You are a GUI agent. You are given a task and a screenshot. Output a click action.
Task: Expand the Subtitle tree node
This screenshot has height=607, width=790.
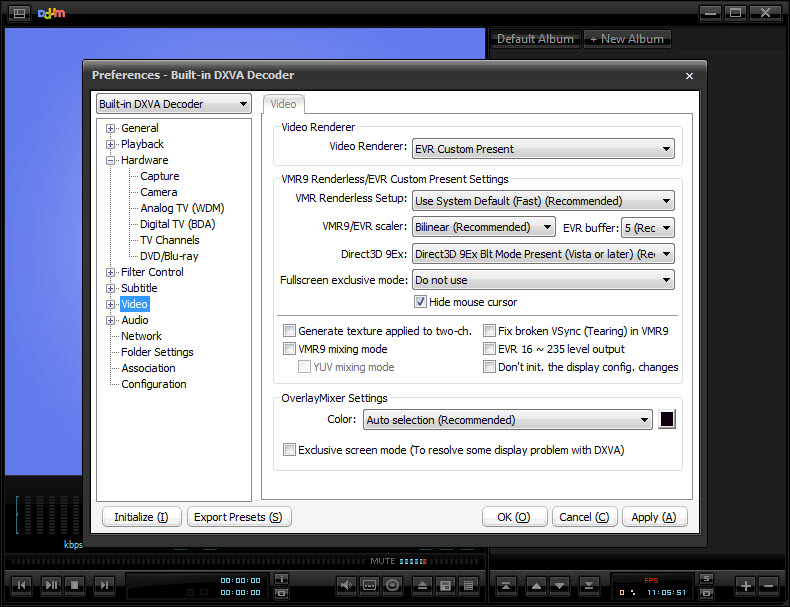pyautogui.click(x=110, y=289)
